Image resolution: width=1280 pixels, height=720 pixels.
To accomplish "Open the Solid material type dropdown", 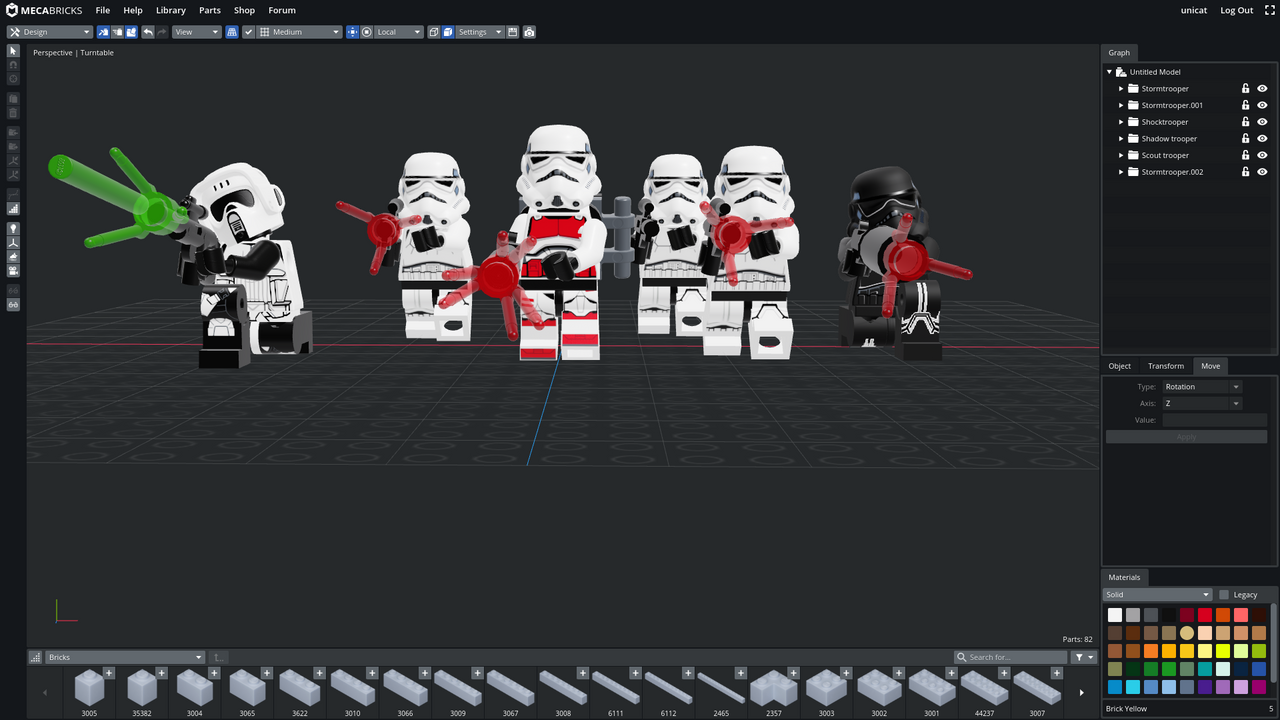I will [1158, 595].
